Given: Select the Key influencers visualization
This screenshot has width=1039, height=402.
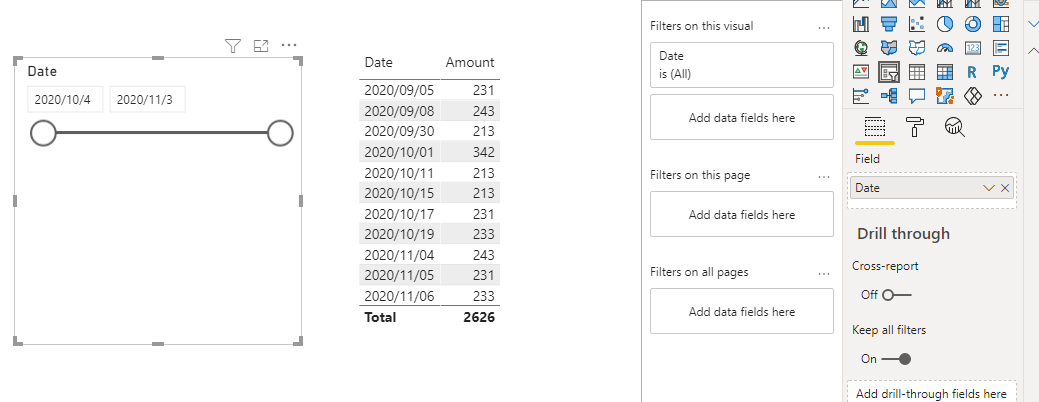Looking at the screenshot, I should [x=861, y=95].
